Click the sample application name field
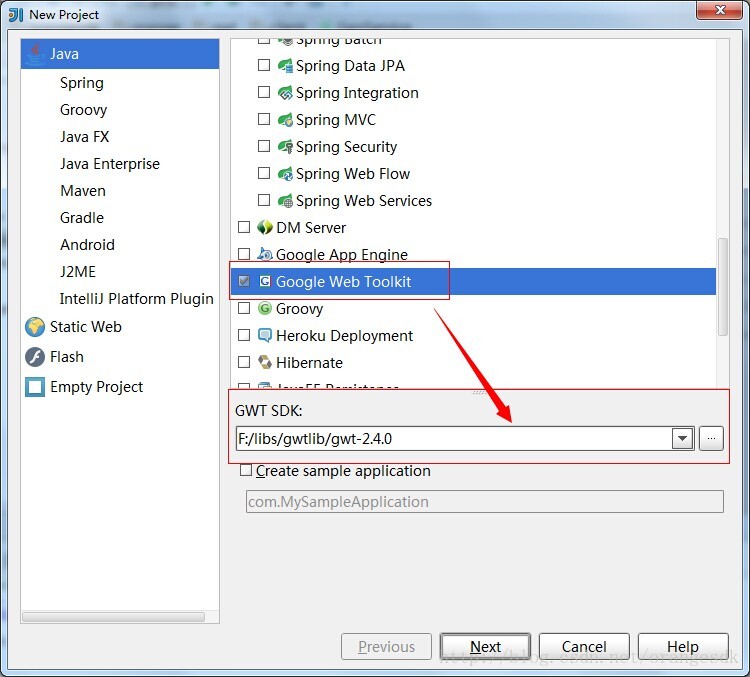Screen dimensions: 750x677 pos(485,501)
